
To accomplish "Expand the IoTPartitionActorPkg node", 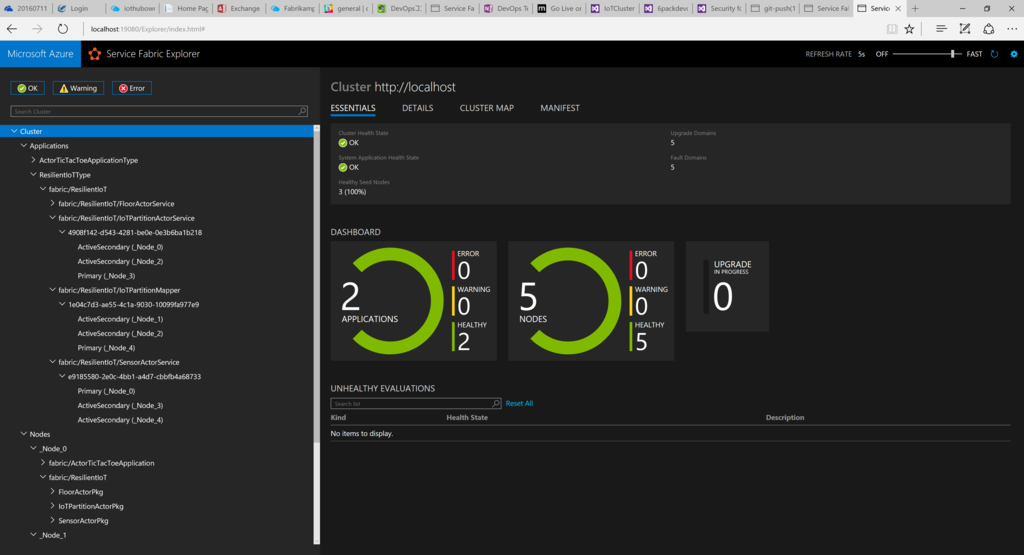I will pyautogui.click(x=52, y=506).
